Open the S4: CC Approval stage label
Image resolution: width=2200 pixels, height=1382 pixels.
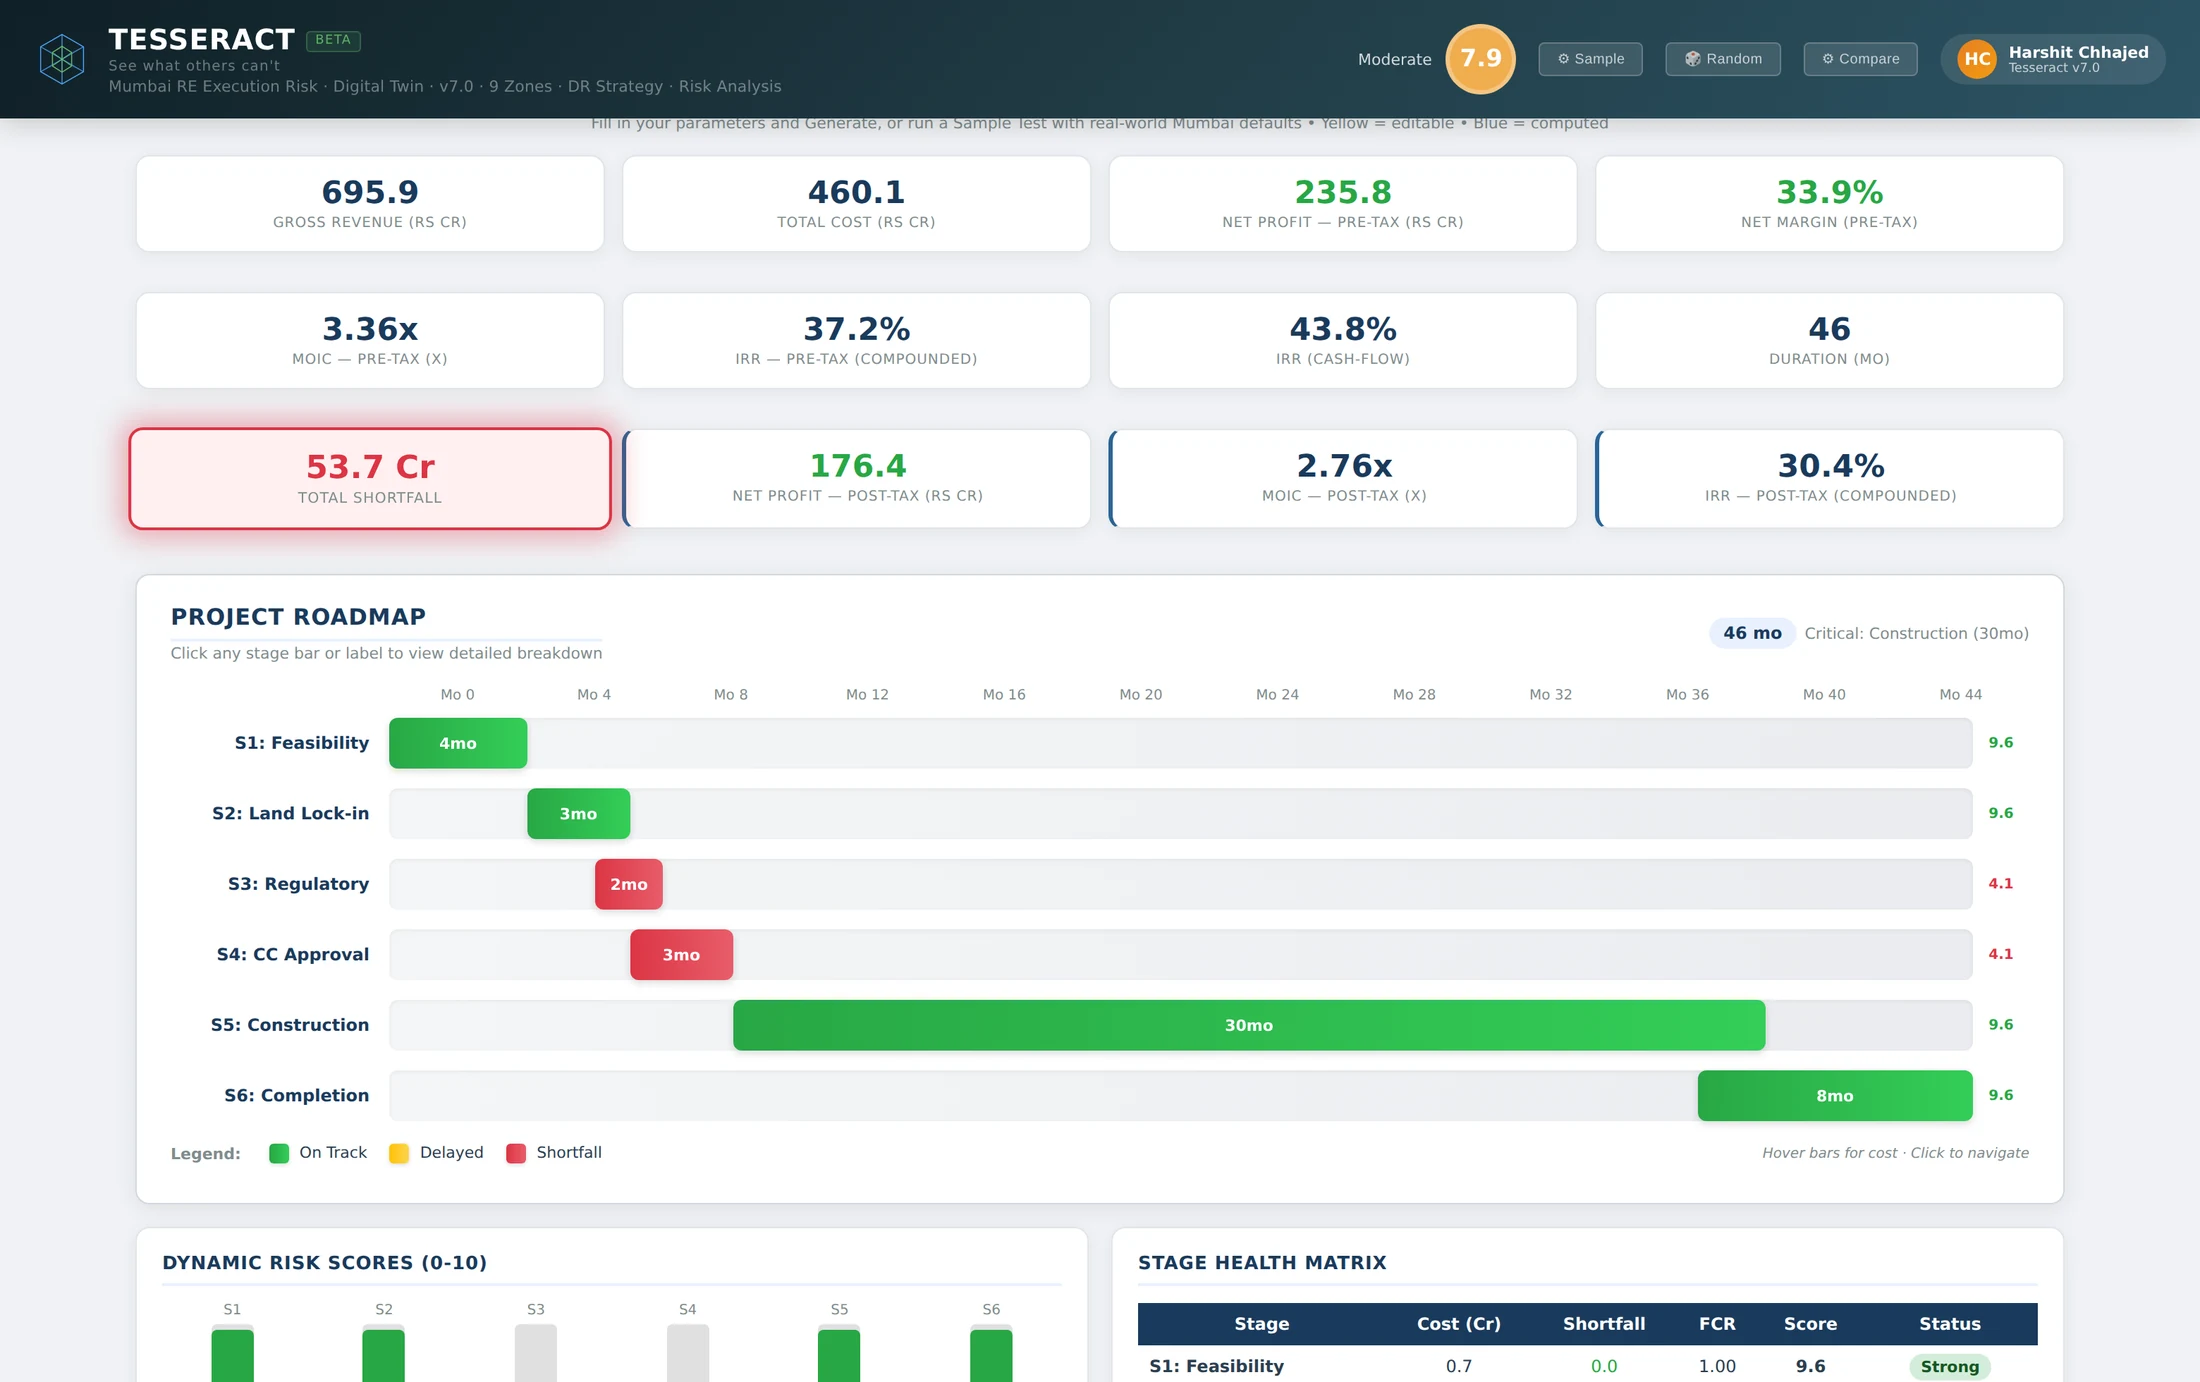[x=293, y=954]
